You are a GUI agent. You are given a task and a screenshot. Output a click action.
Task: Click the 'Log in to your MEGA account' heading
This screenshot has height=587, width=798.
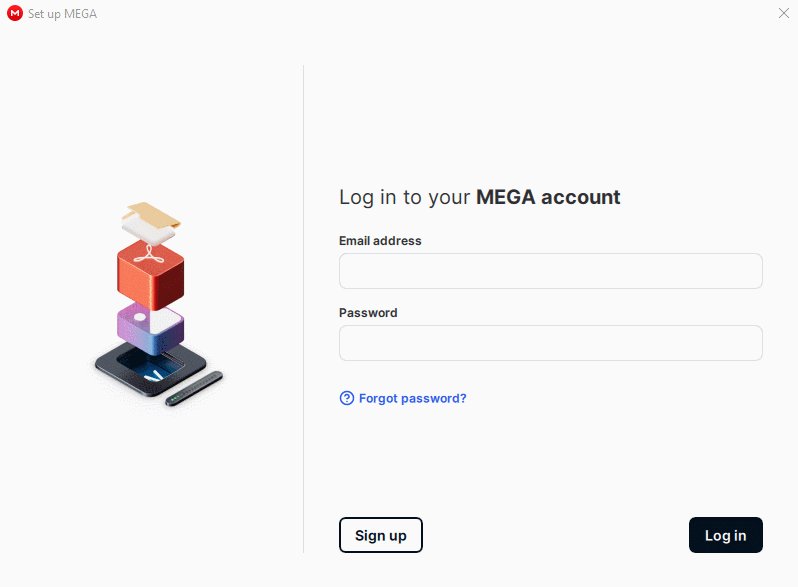(479, 197)
